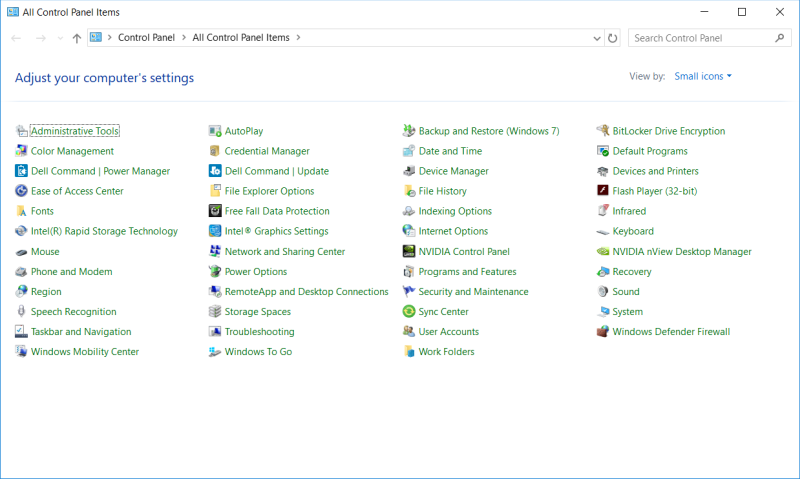Click the Mouse icon
Image resolution: width=800 pixels, height=479 pixels.
coord(21,252)
